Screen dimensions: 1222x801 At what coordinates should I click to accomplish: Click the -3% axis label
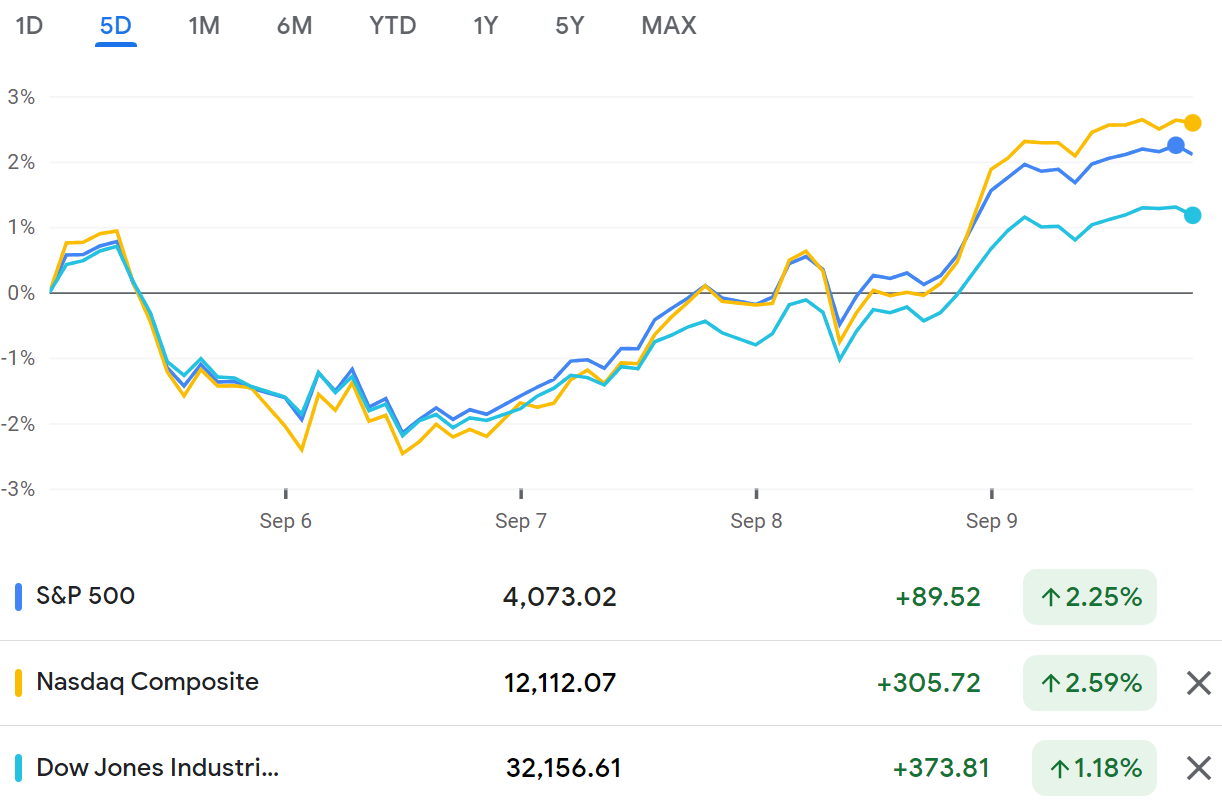click(x=19, y=489)
